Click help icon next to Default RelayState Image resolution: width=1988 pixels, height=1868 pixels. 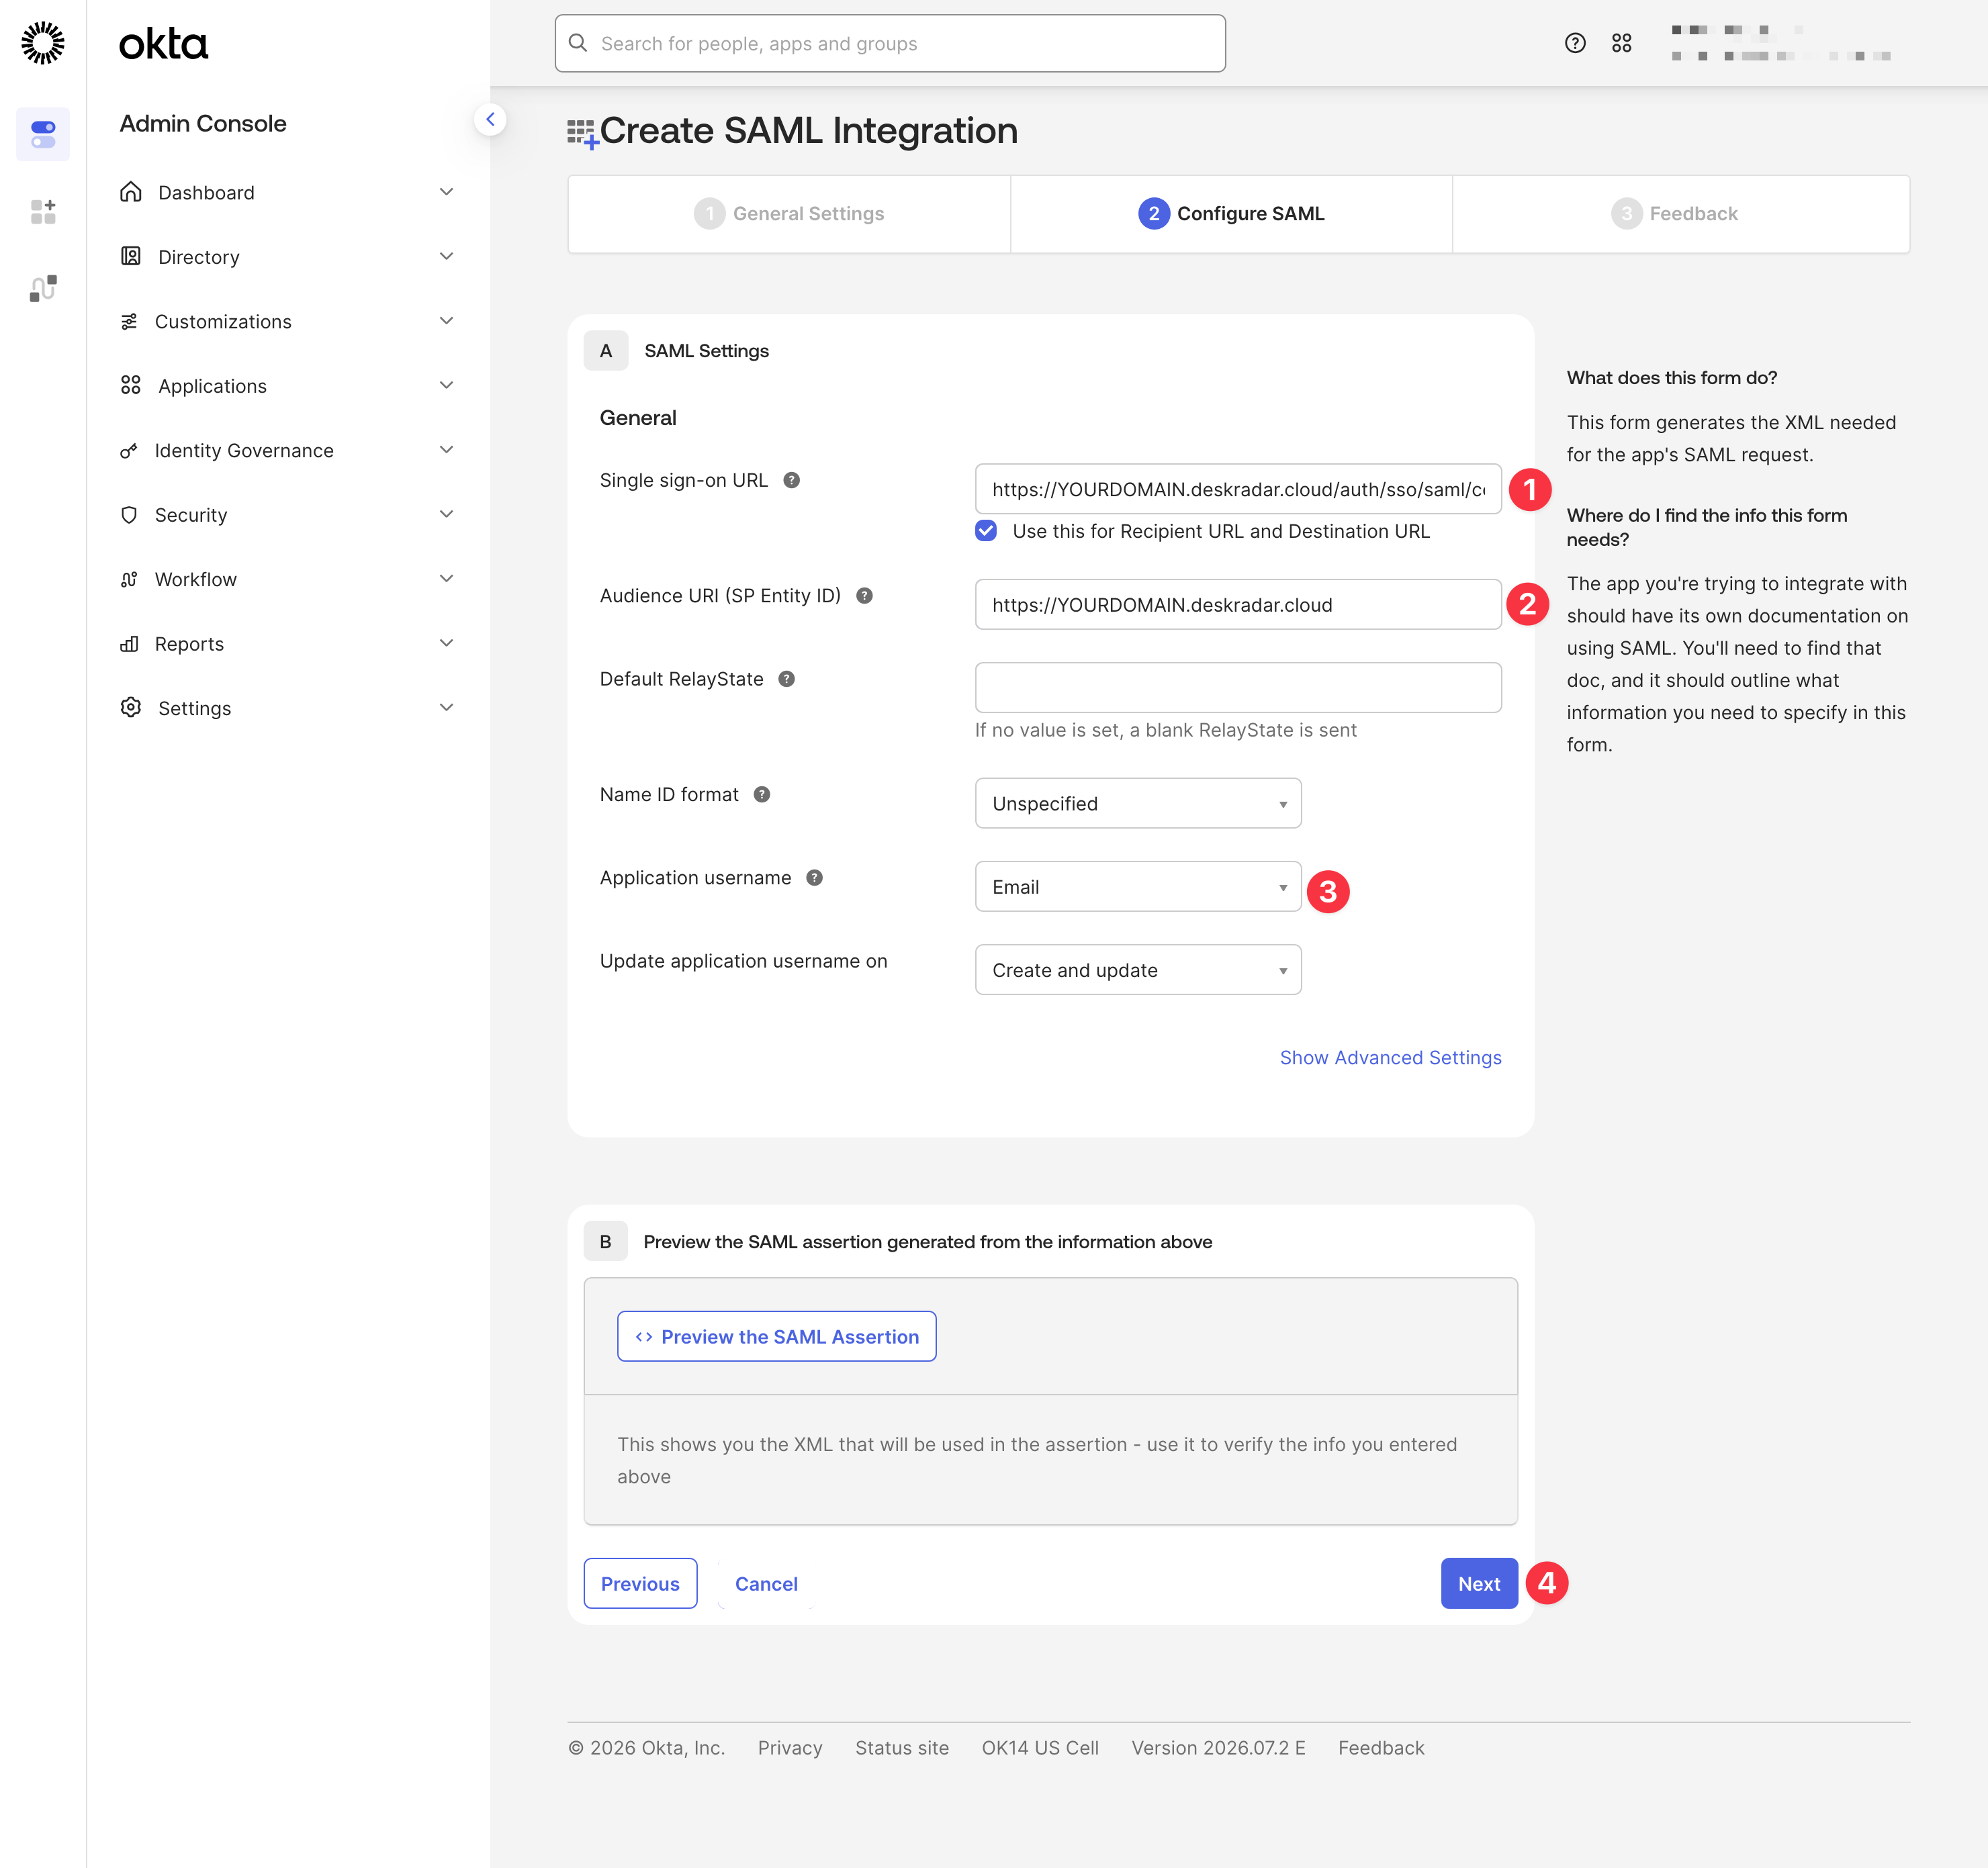(786, 679)
